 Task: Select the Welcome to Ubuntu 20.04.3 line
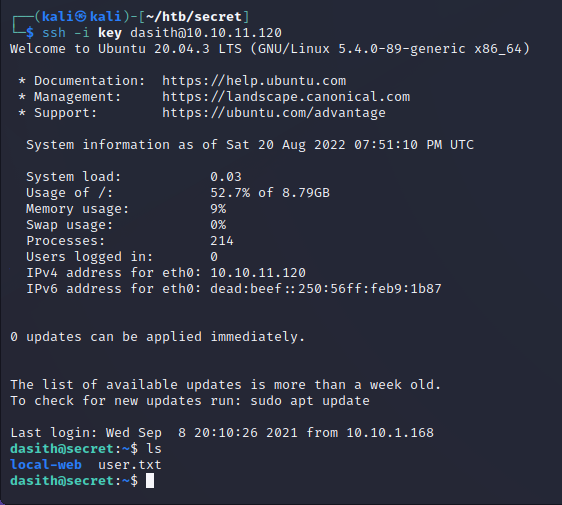click(270, 49)
